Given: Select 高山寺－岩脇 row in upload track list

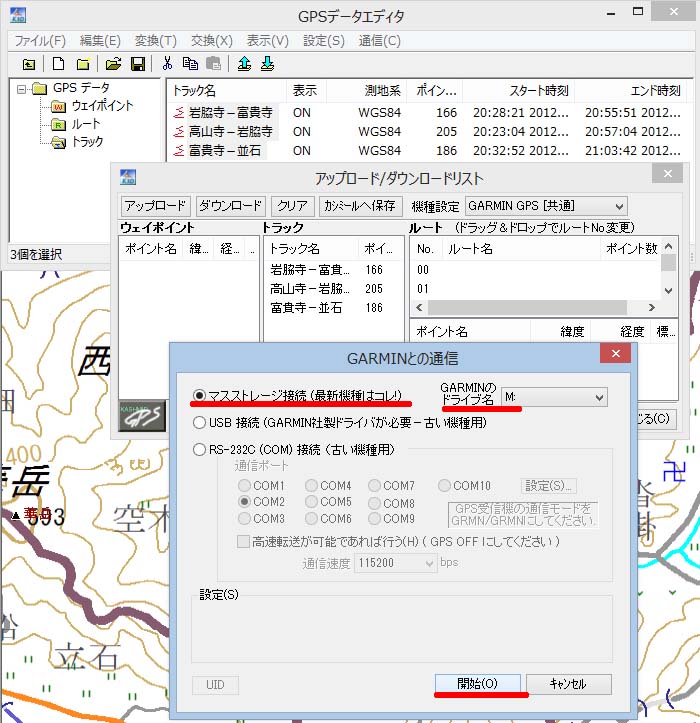Looking at the screenshot, I should coord(333,289).
